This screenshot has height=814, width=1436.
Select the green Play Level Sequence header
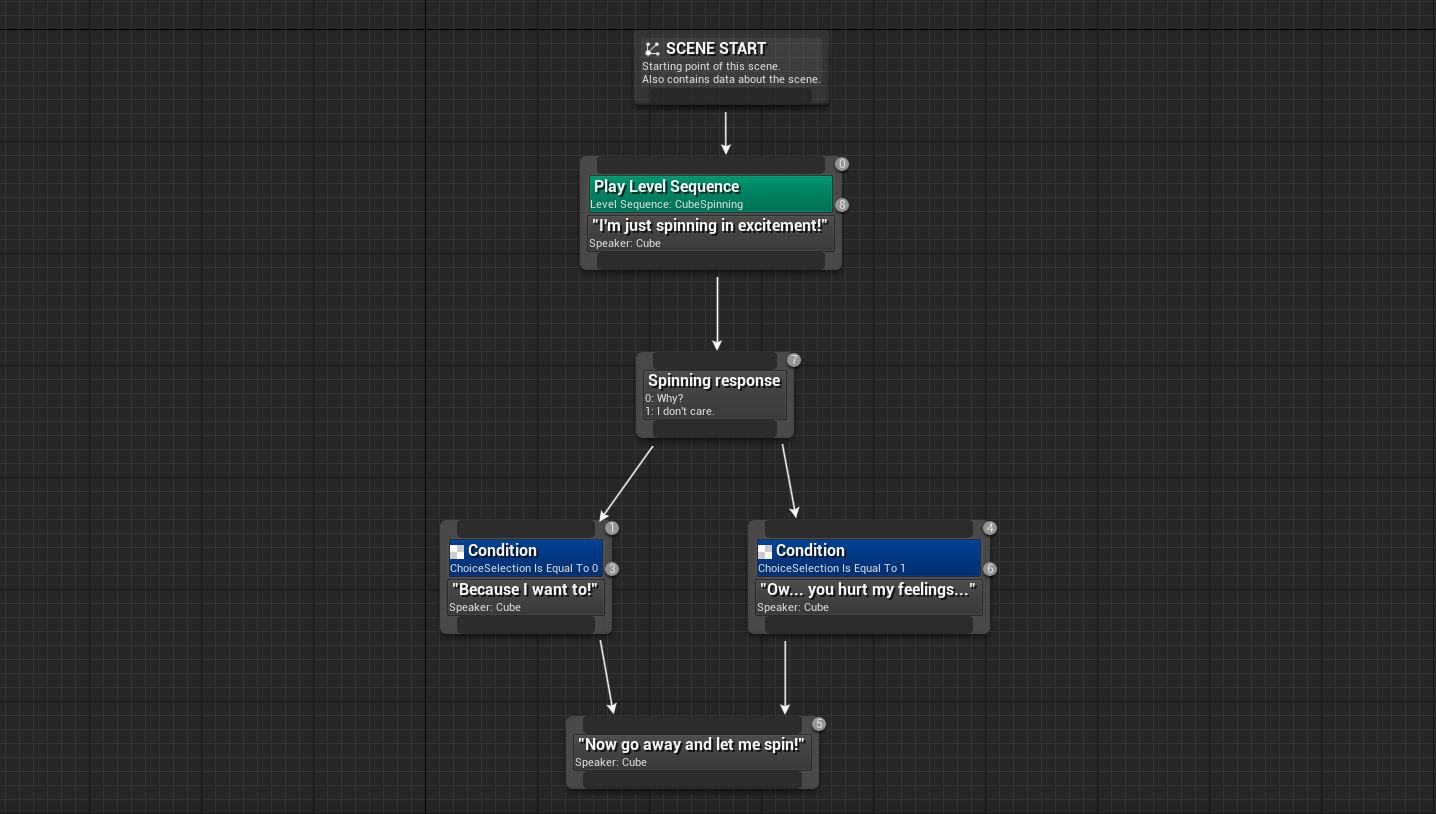coord(666,186)
